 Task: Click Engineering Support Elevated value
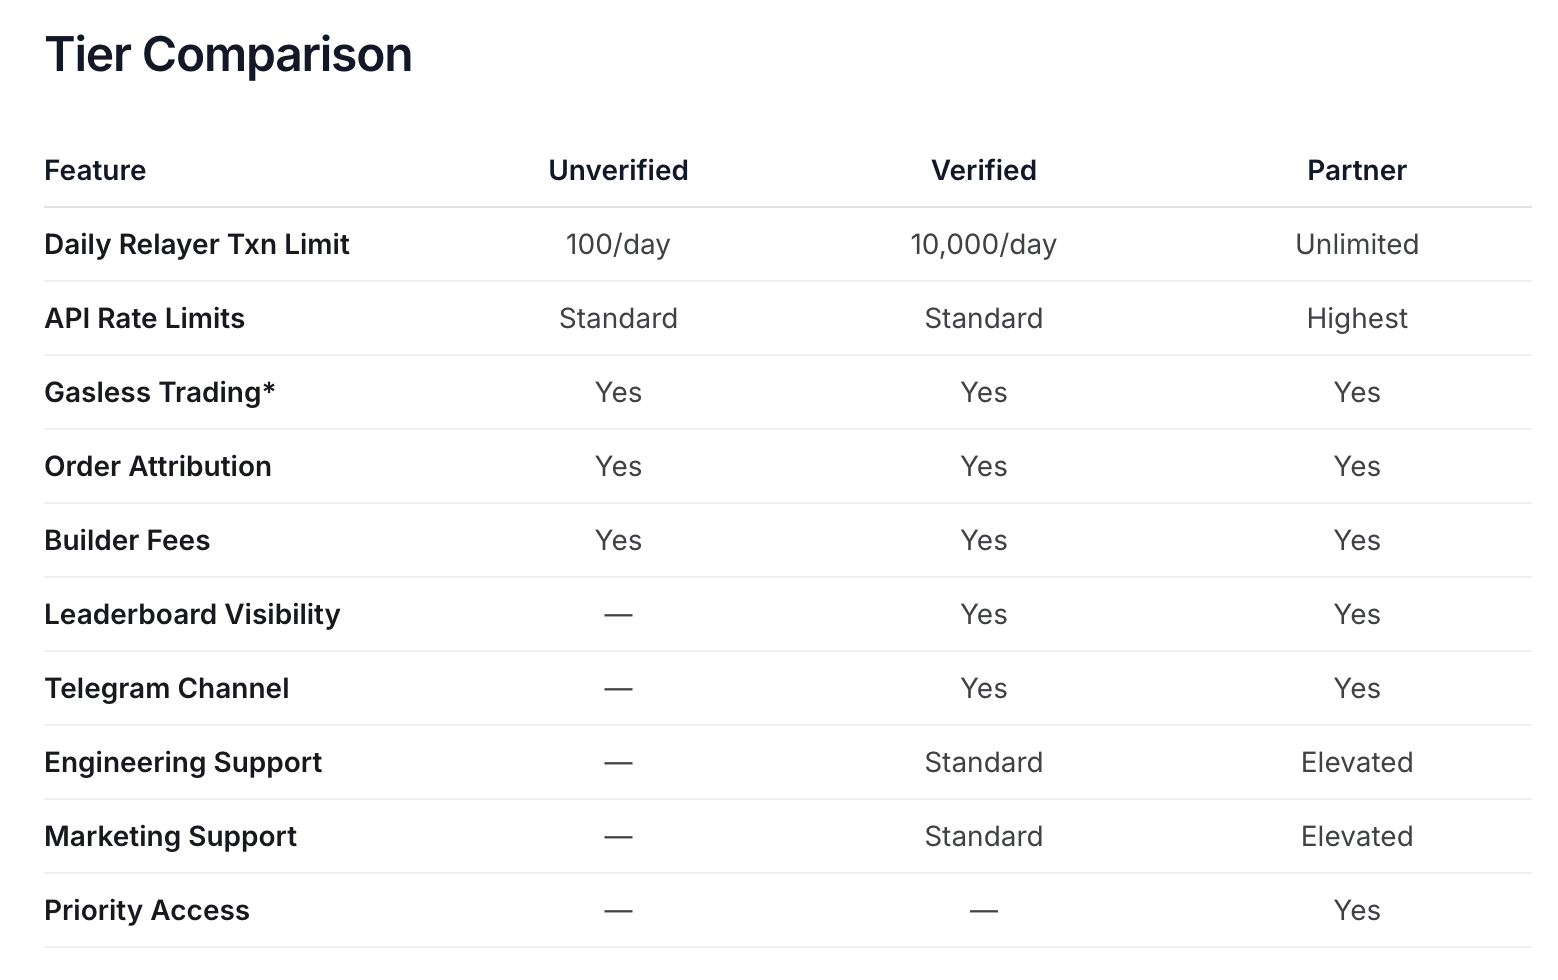tap(1357, 762)
